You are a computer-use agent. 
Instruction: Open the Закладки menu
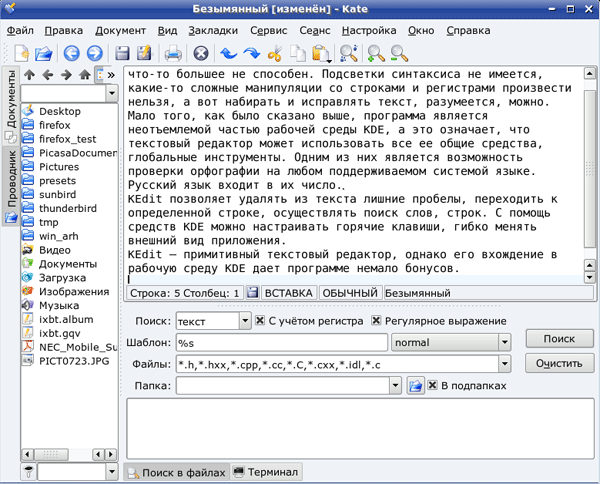(213, 31)
